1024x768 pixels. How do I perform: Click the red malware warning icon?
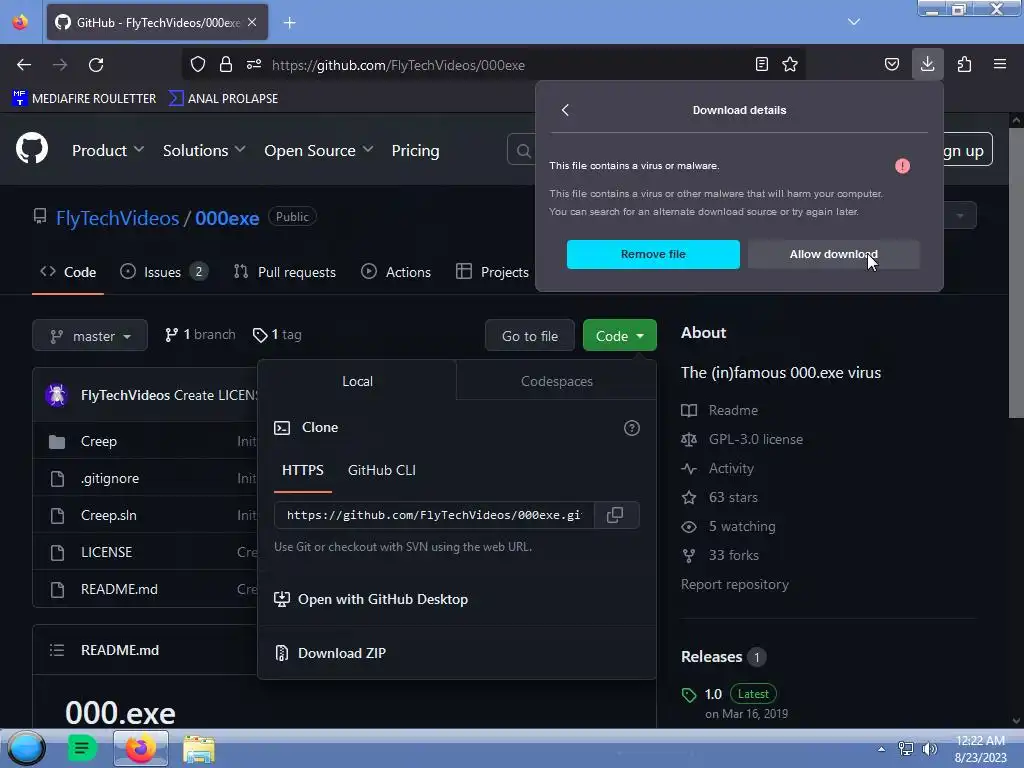click(903, 166)
